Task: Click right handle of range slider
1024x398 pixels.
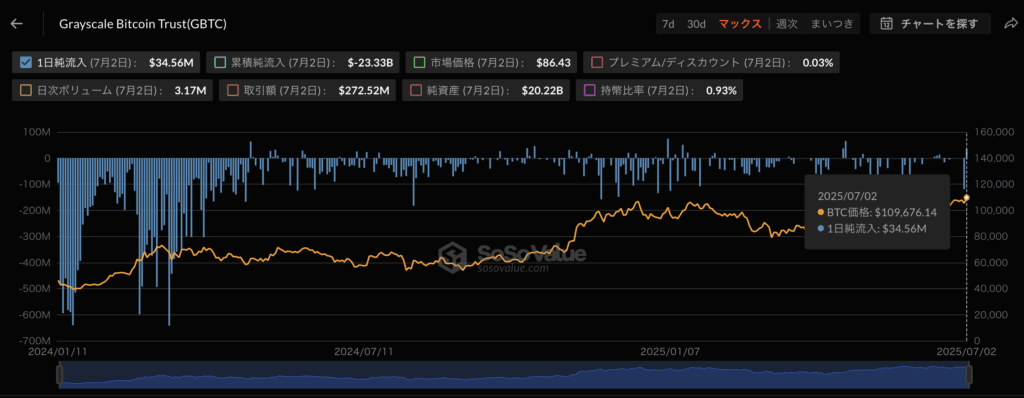Action: pos(969,375)
